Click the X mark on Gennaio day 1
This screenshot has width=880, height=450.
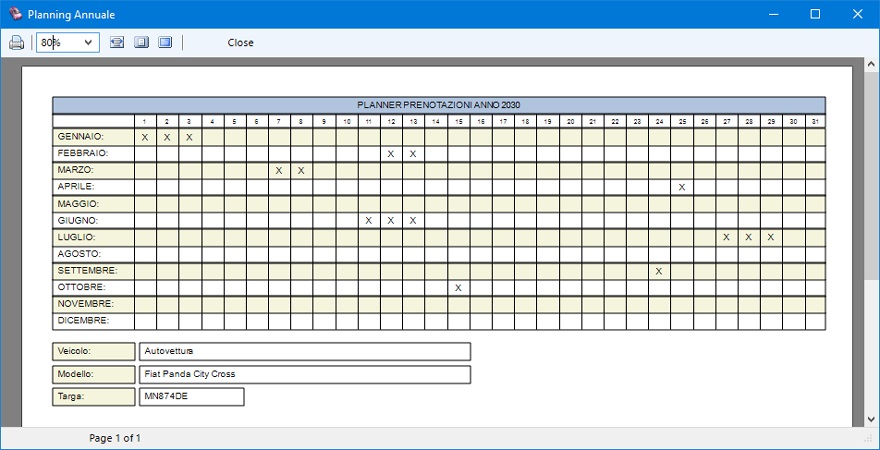pos(145,137)
